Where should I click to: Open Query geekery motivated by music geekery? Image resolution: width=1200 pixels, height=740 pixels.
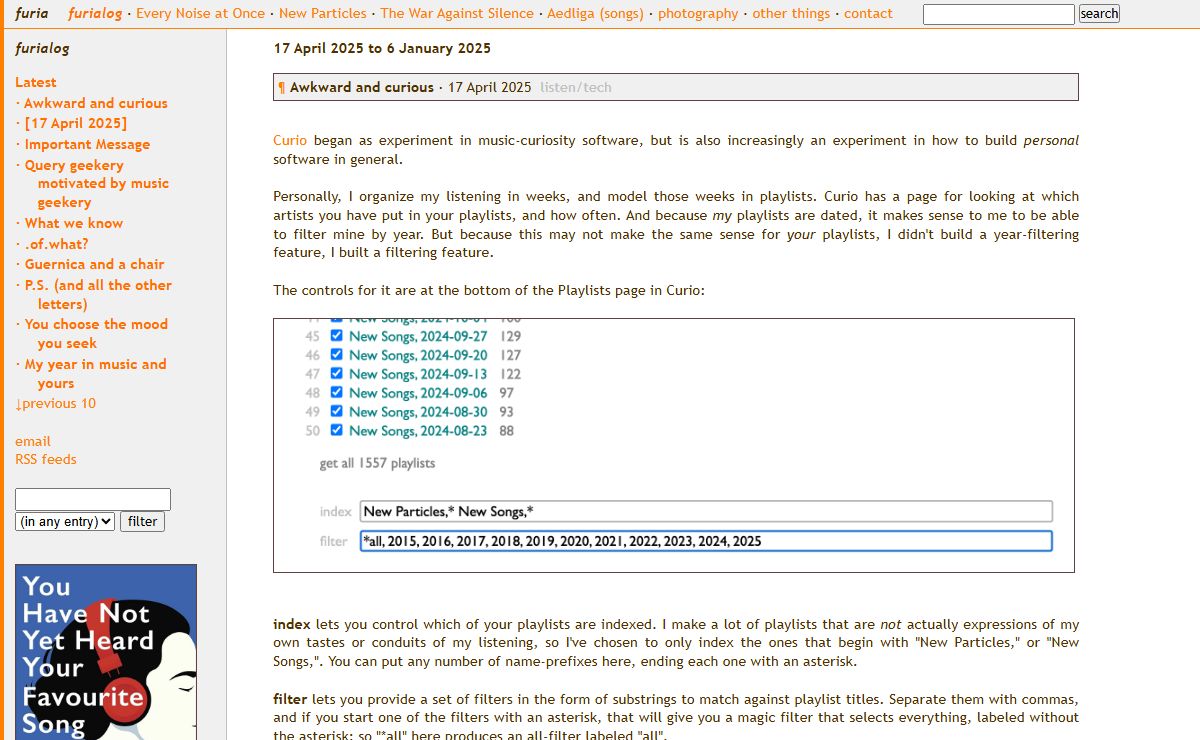pos(97,184)
